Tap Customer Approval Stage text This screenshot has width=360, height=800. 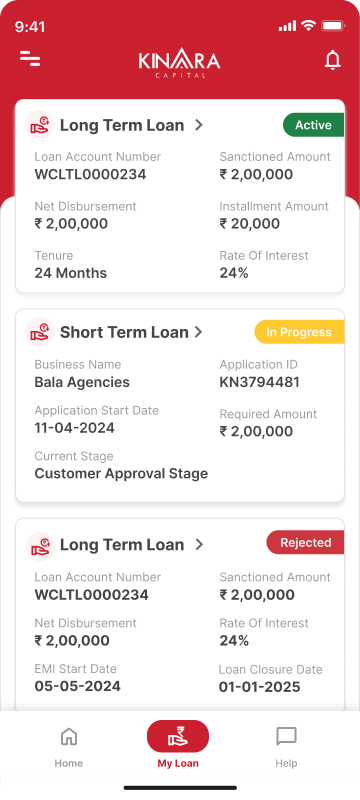tap(121, 473)
